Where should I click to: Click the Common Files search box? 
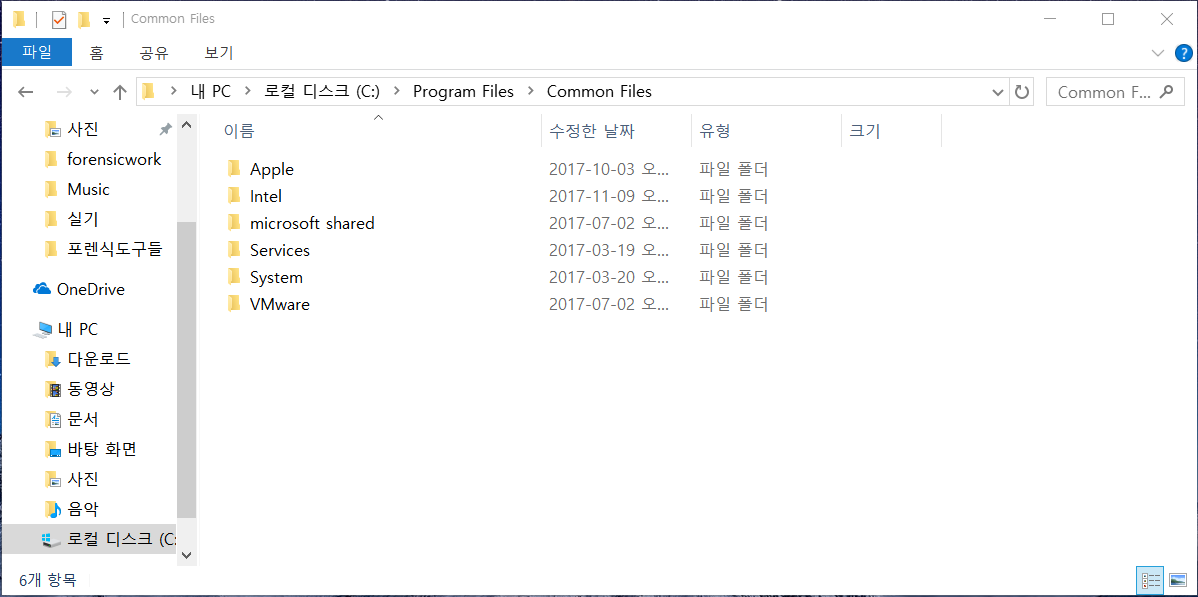(1114, 92)
